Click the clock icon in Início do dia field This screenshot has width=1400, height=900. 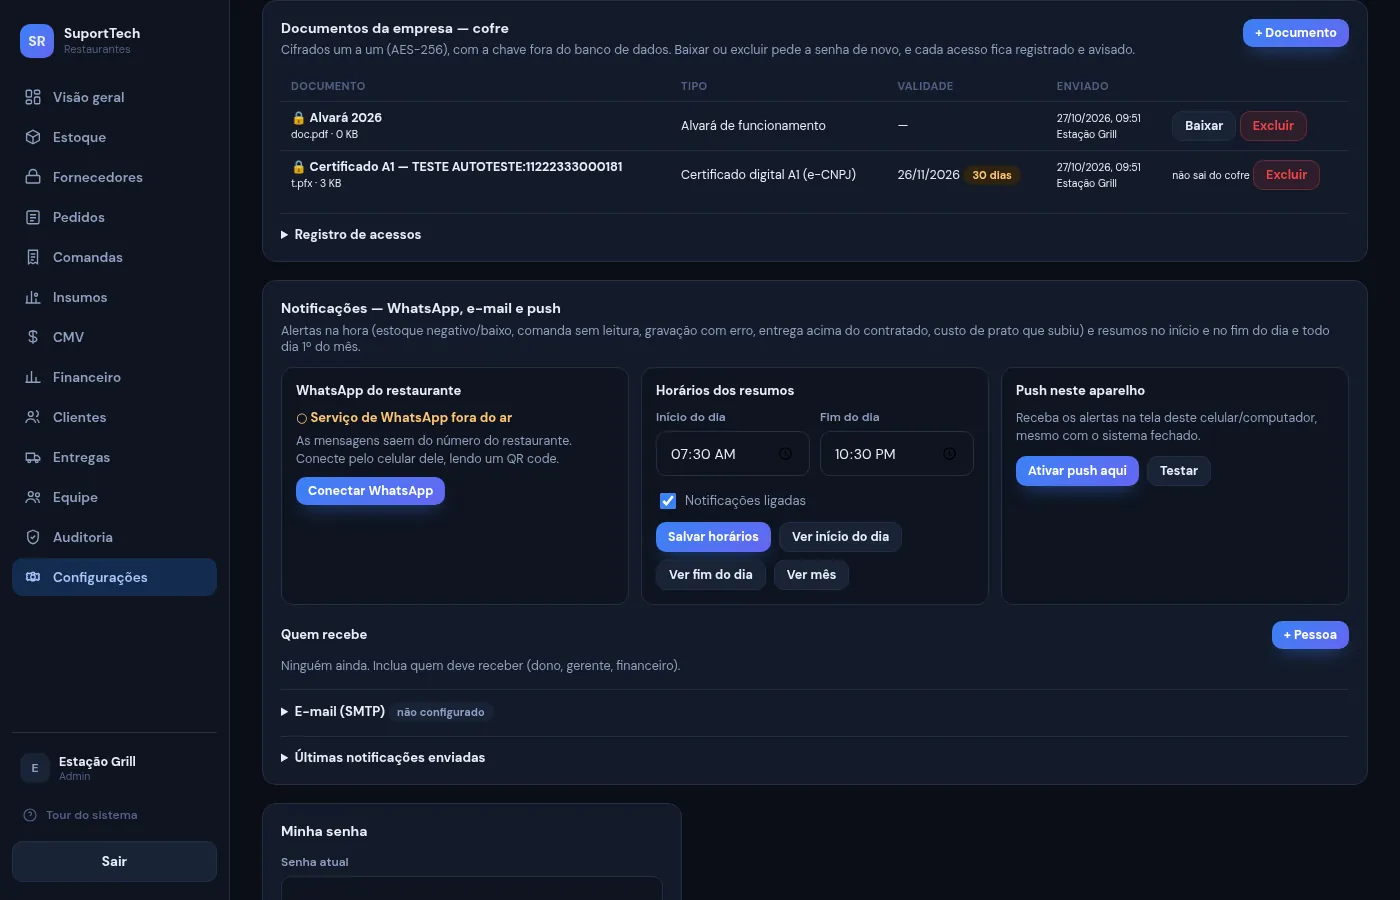785,454
